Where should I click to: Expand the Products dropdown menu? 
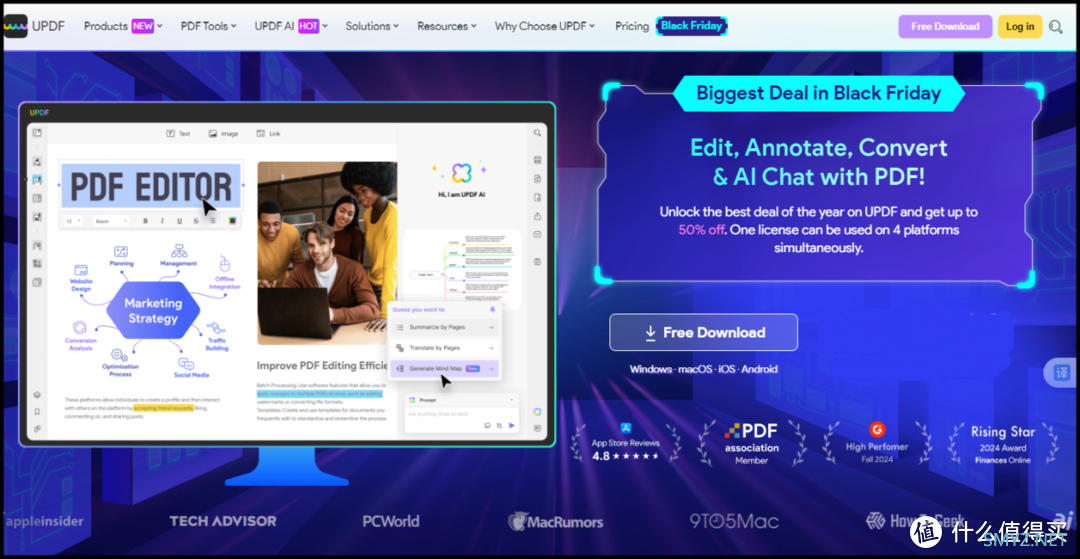[x=123, y=26]
